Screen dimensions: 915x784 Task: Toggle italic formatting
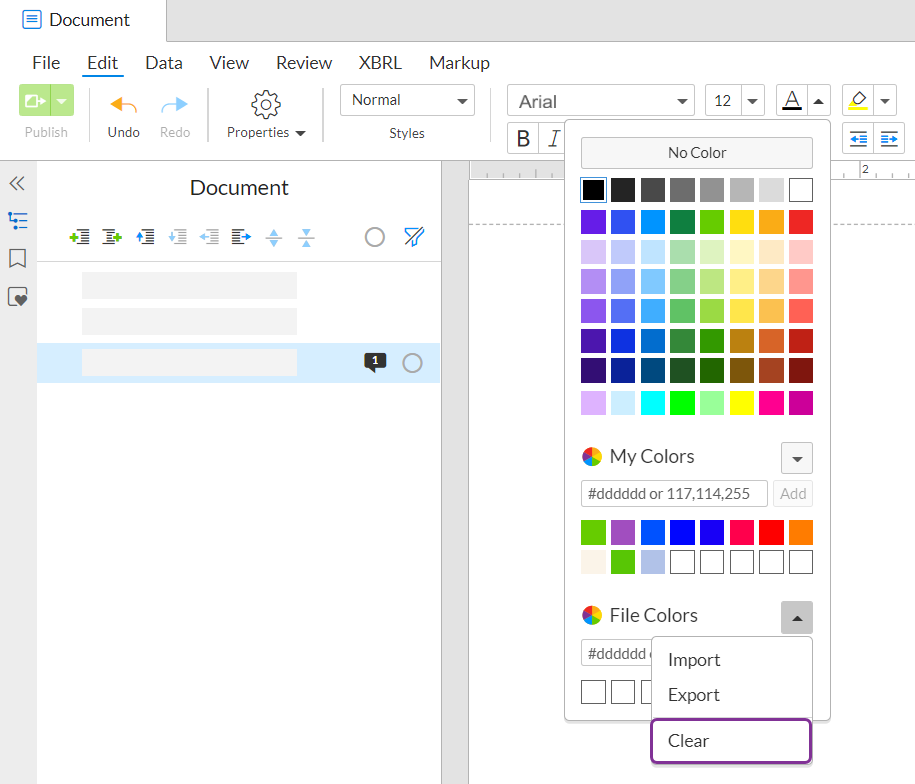click(x=553, y=138)
